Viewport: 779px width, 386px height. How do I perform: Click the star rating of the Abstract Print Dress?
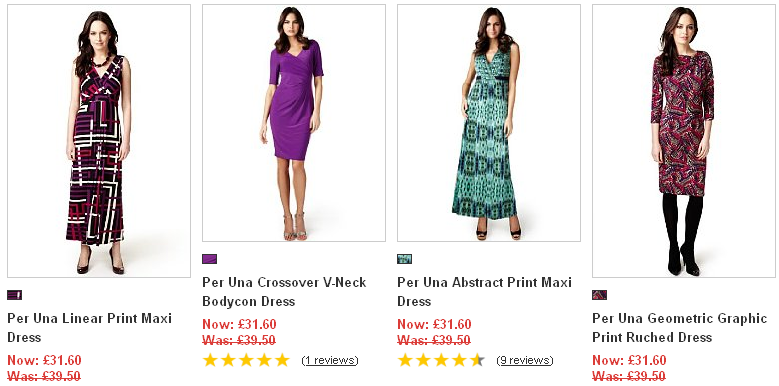point(441,360)
